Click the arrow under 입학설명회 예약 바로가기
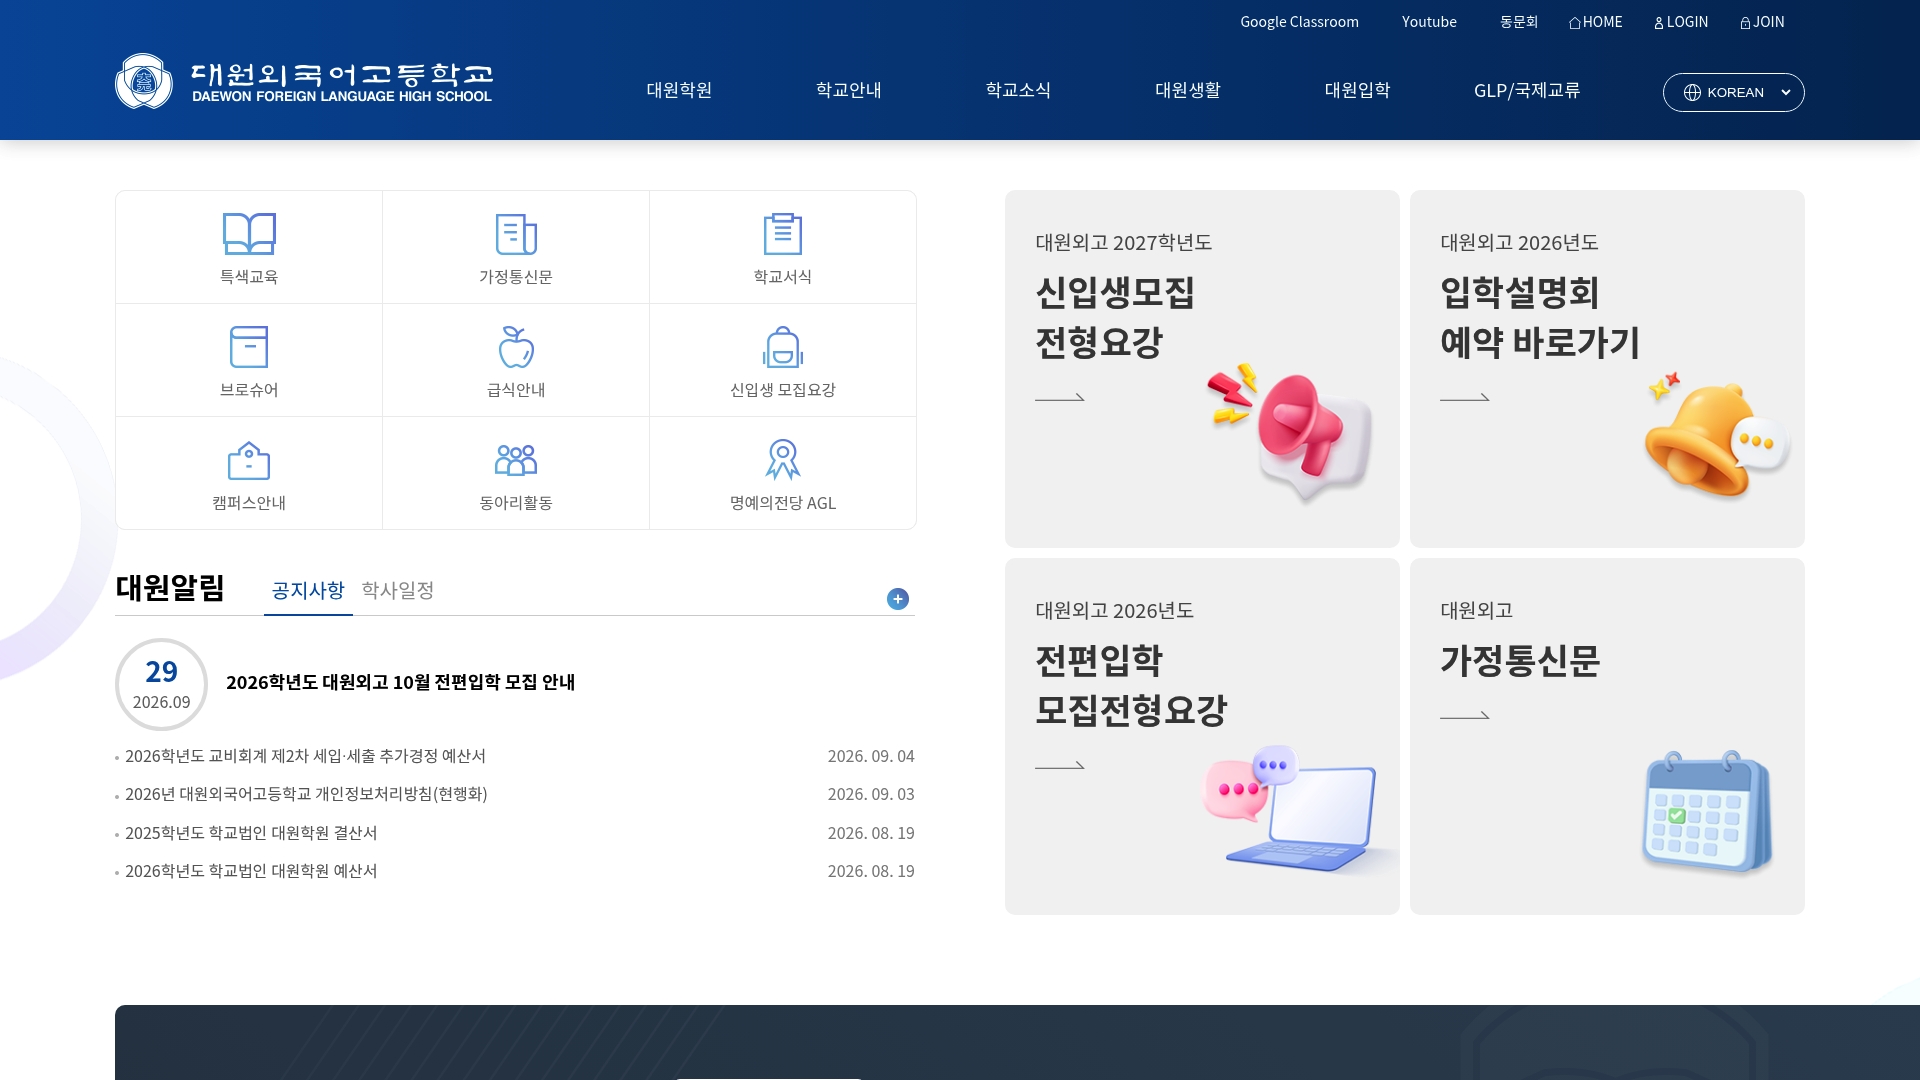This screenshot has width=1920, height=1080. [x=1465, y=397]
